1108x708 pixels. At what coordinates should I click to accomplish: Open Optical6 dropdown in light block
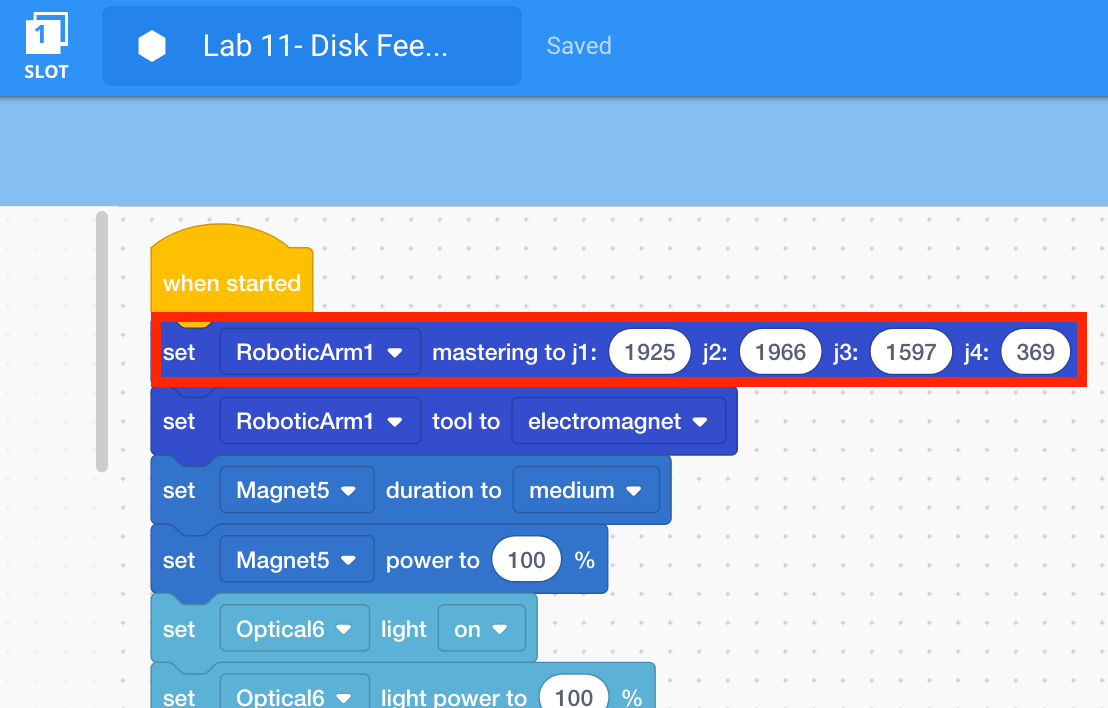click(294, 630)
